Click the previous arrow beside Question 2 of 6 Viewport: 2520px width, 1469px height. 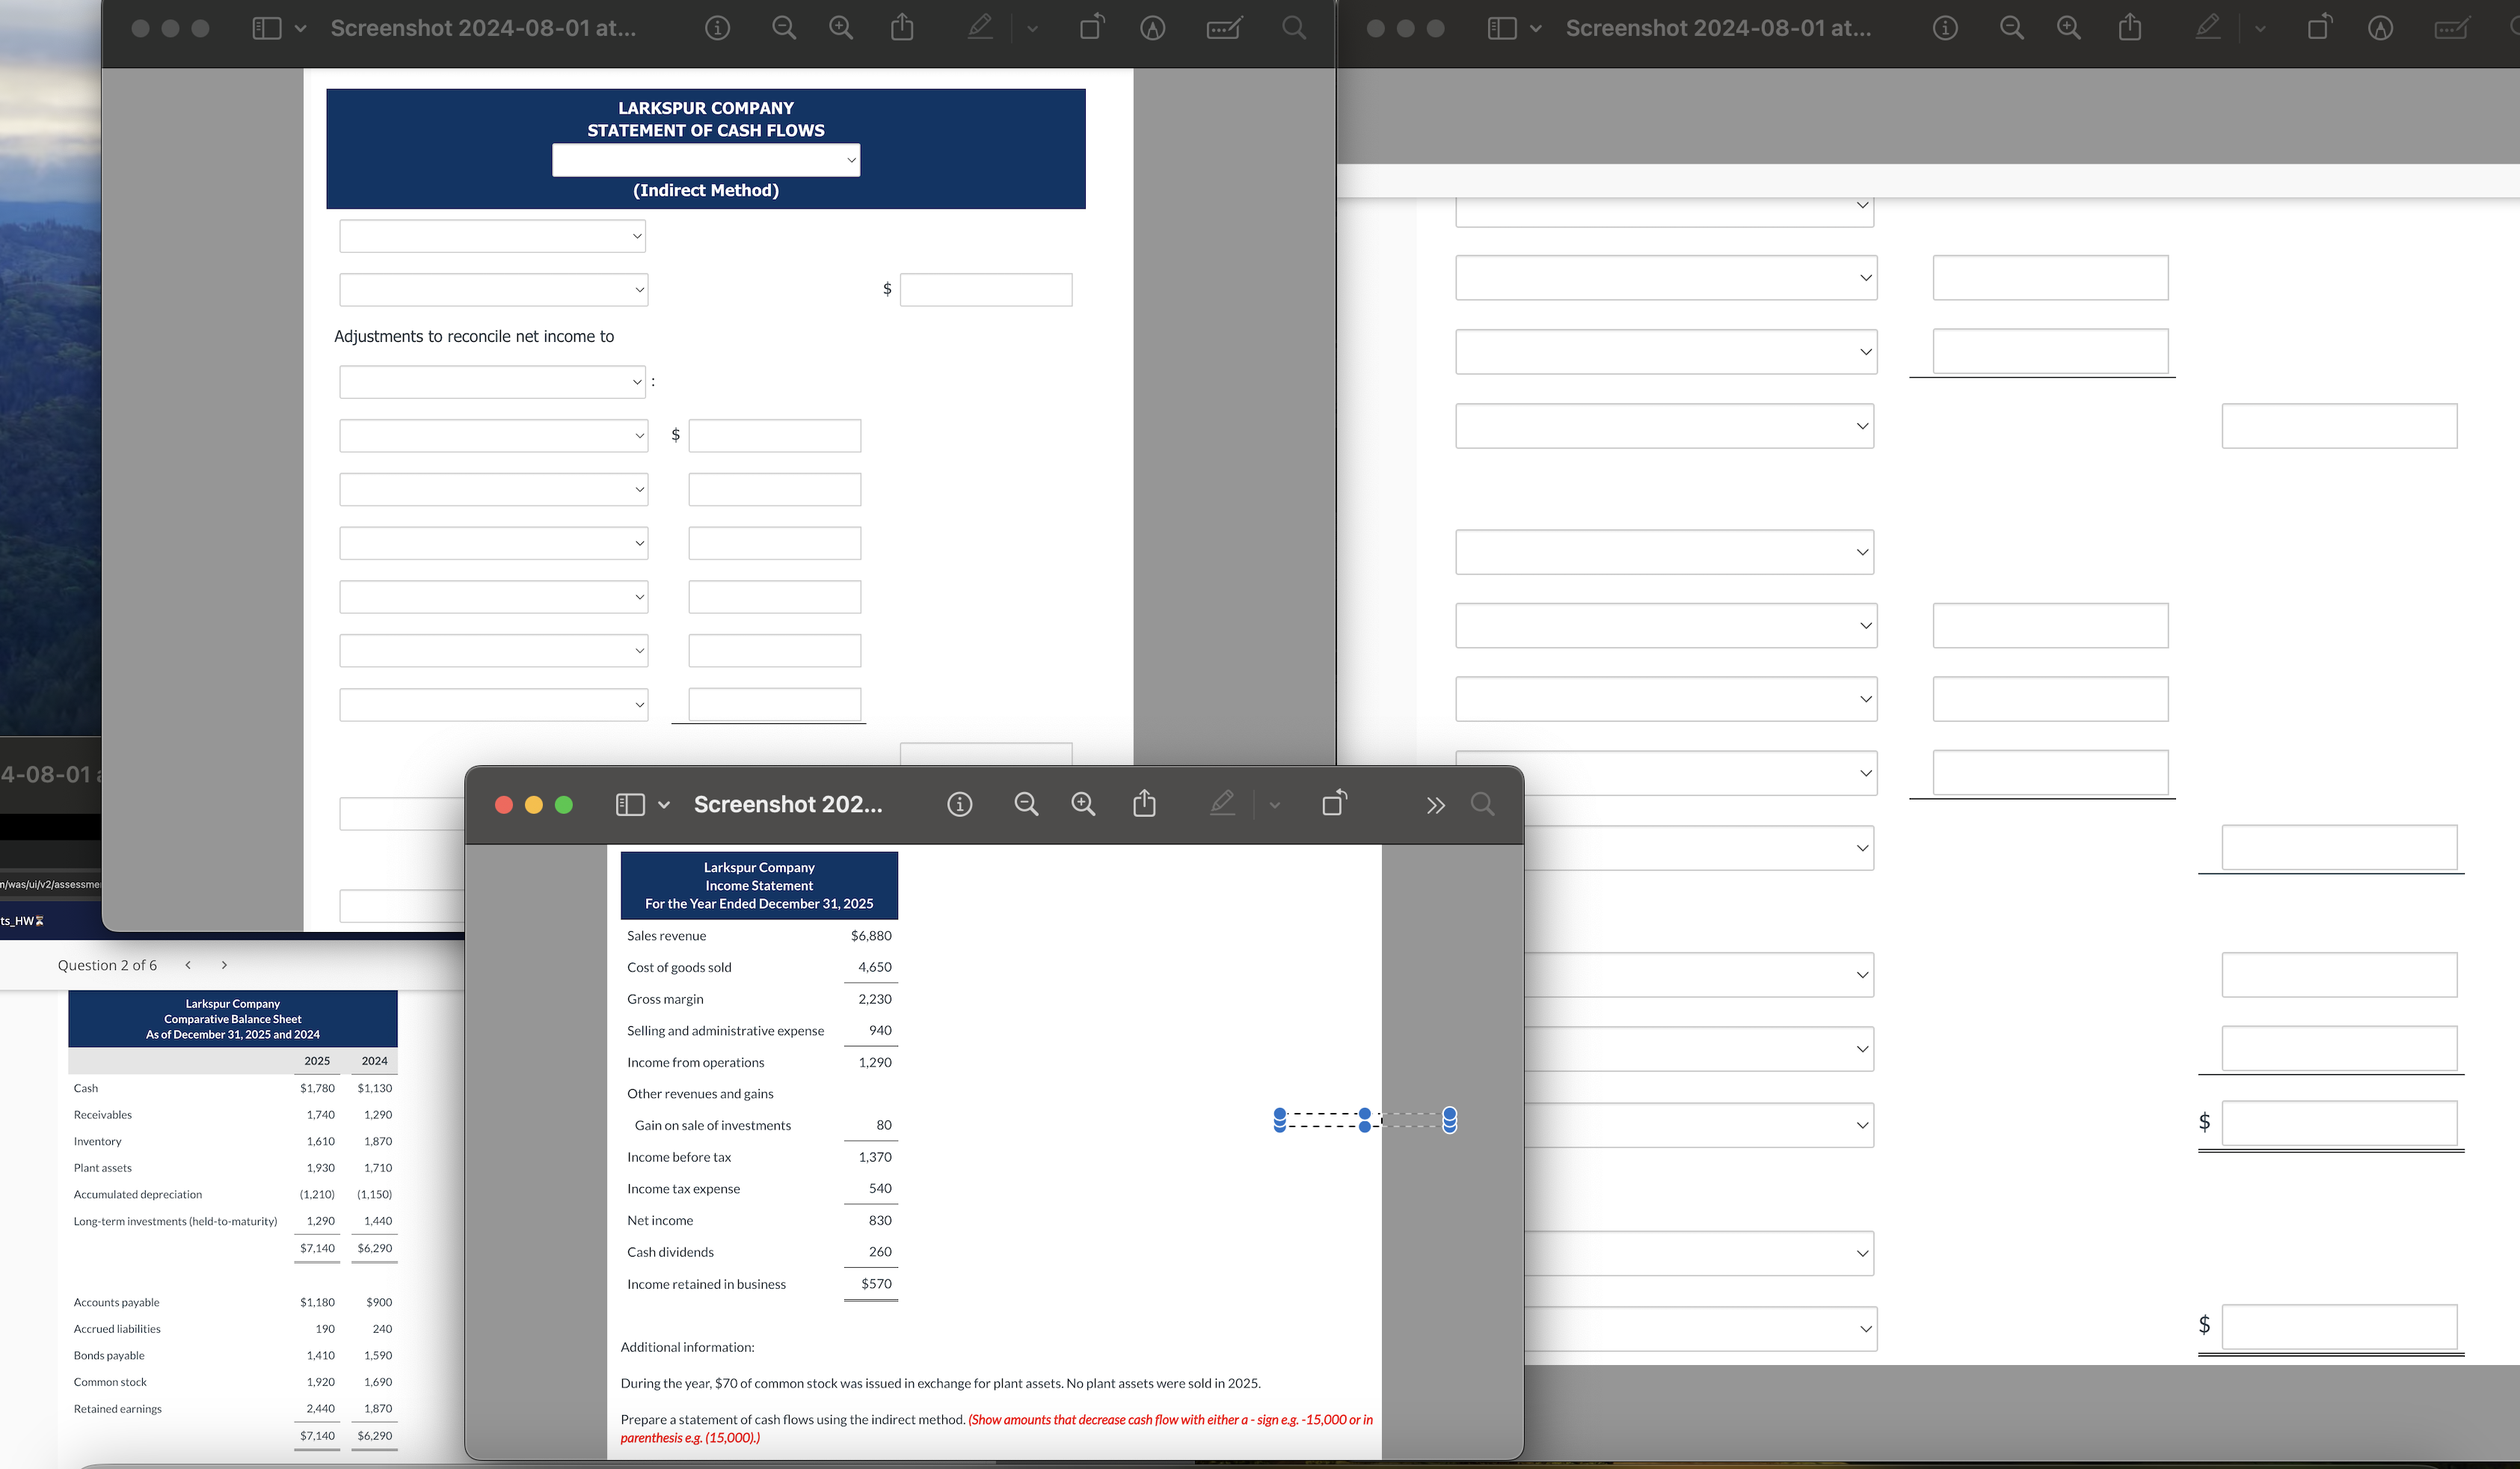click(188, 965)
